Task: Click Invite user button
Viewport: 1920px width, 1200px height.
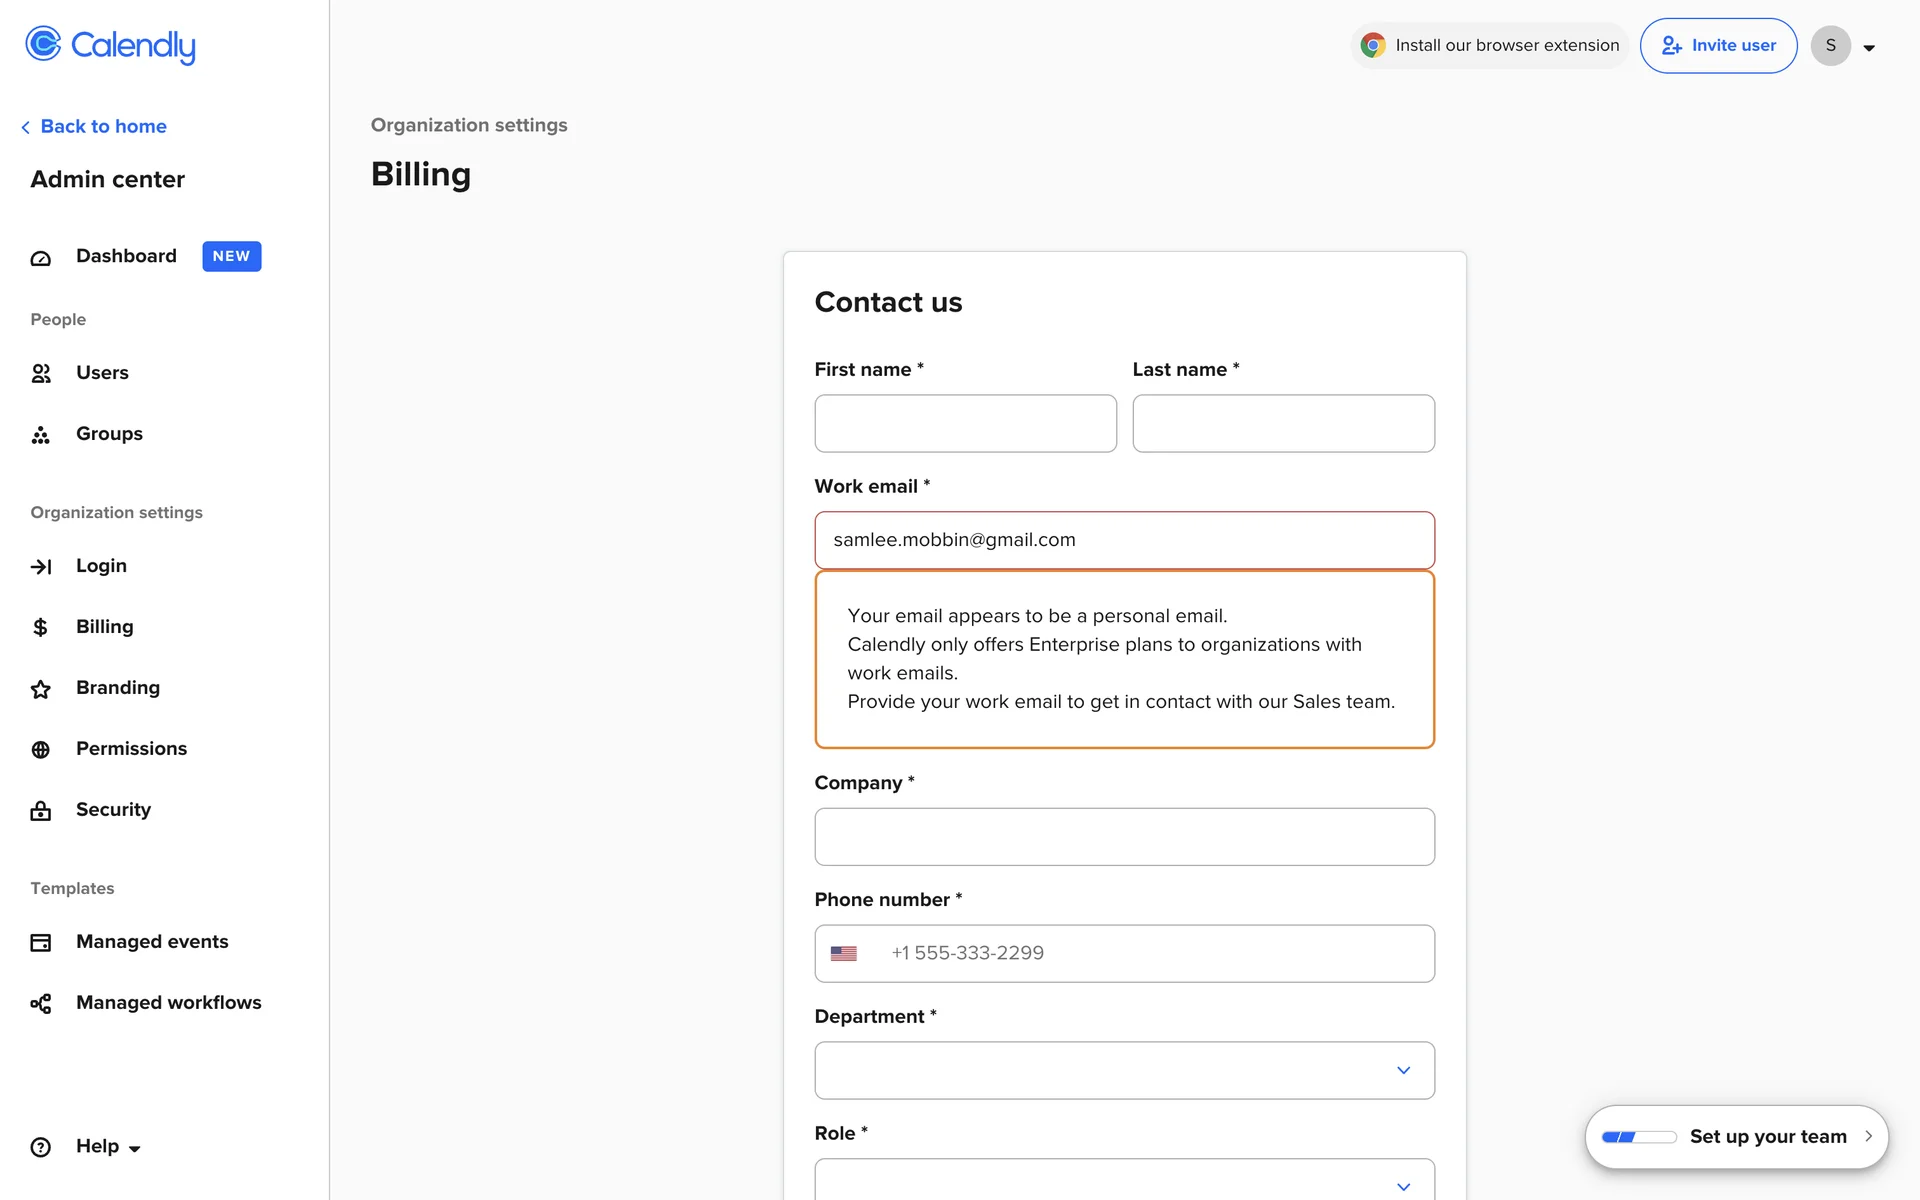Action: point(1718,46)
